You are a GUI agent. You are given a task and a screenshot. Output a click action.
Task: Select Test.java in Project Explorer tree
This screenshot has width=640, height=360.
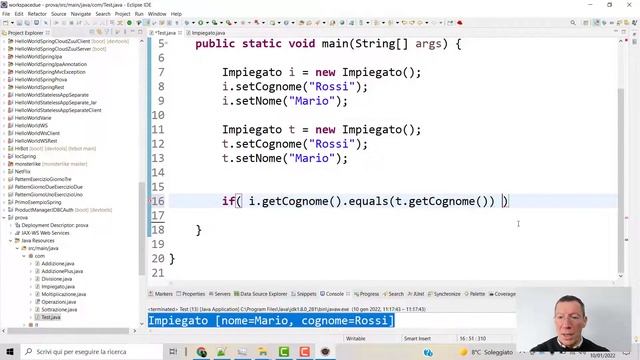pos(51,317)
